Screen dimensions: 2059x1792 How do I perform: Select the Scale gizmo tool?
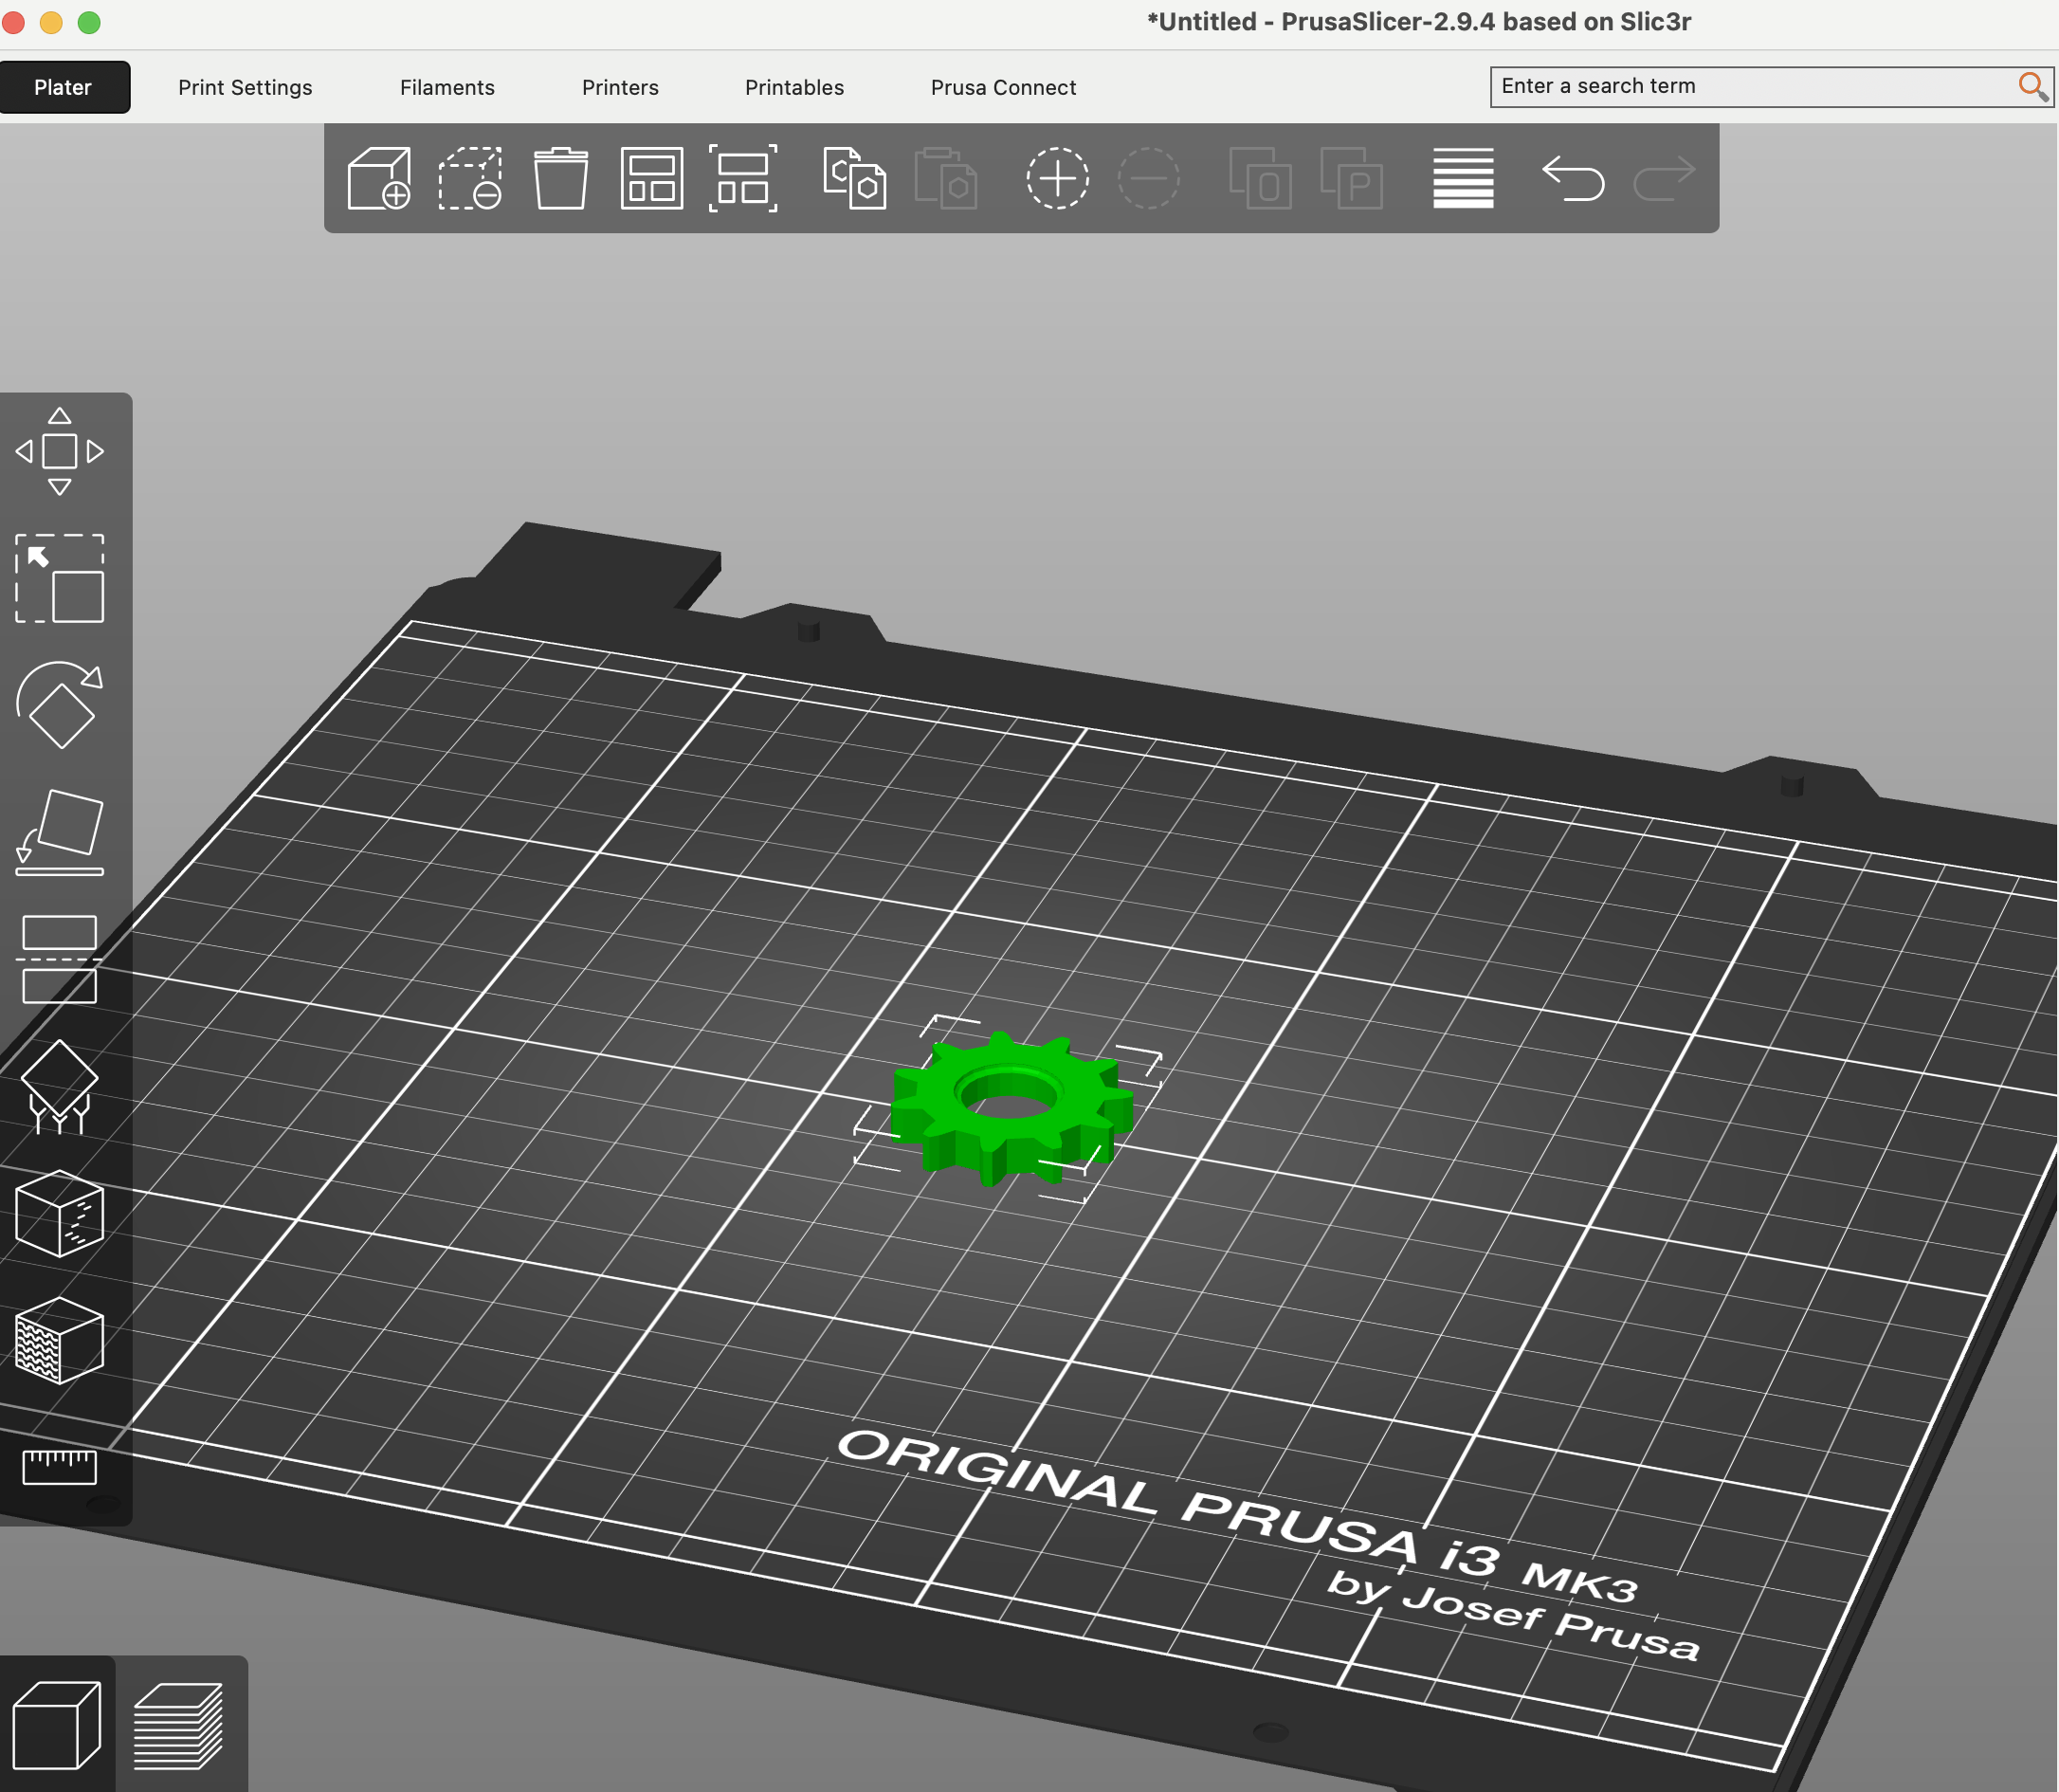click(x=60, y=579)
